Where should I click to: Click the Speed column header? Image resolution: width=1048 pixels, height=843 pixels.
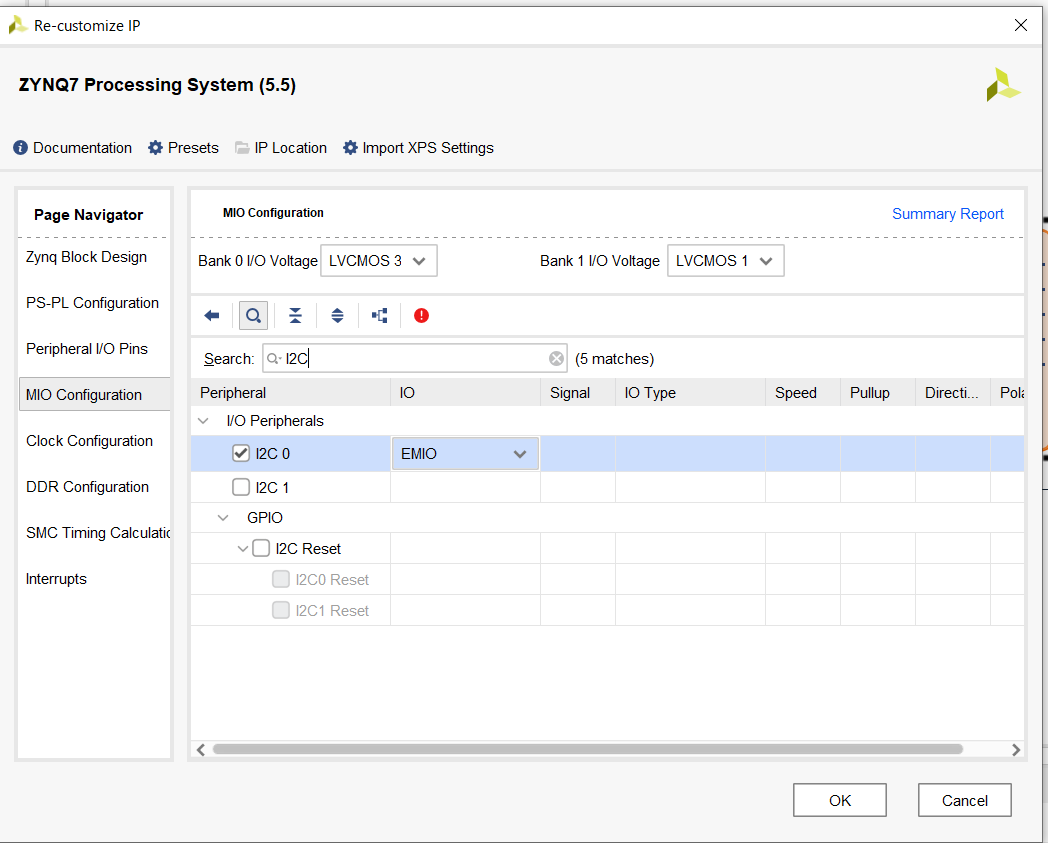click(x=803, y=392)
